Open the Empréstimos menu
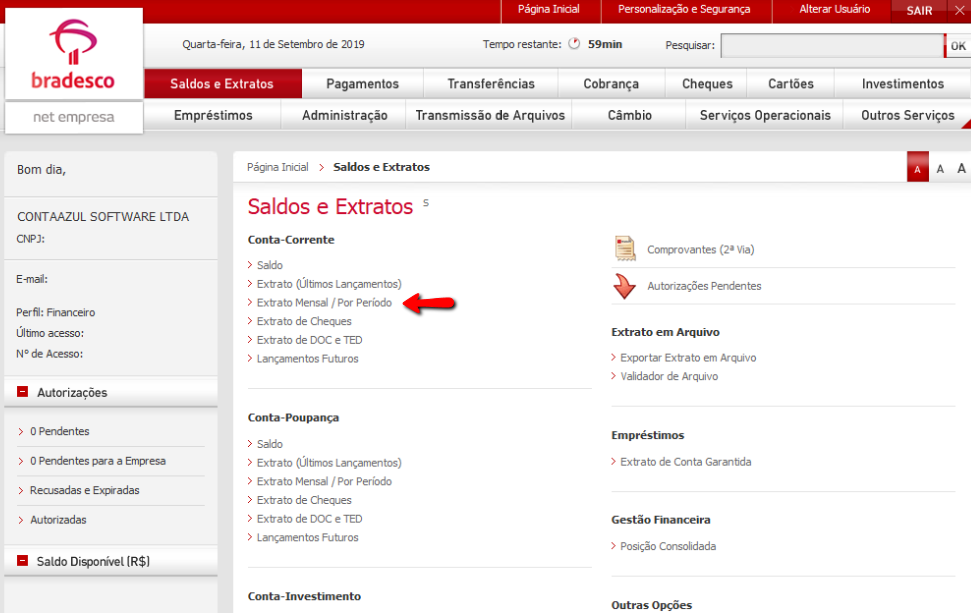 (x=213, y=115)
